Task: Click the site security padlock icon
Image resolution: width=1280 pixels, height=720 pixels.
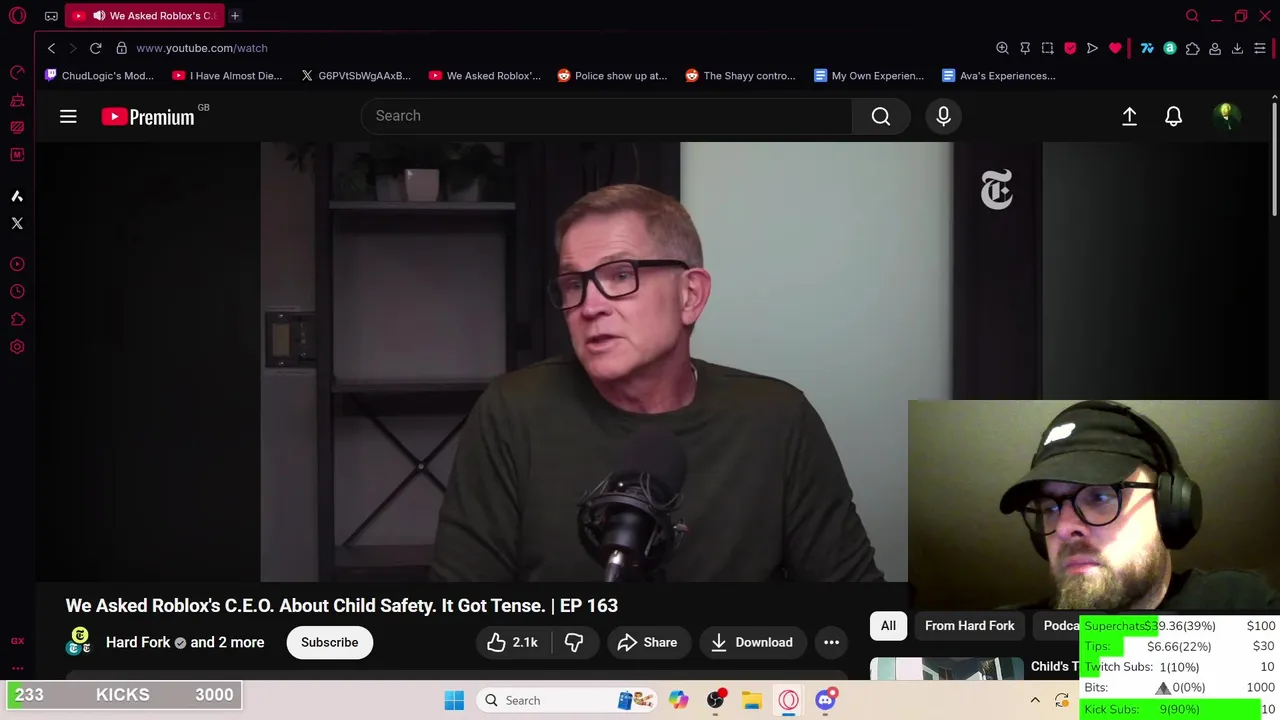Action: tap(121, 48)
